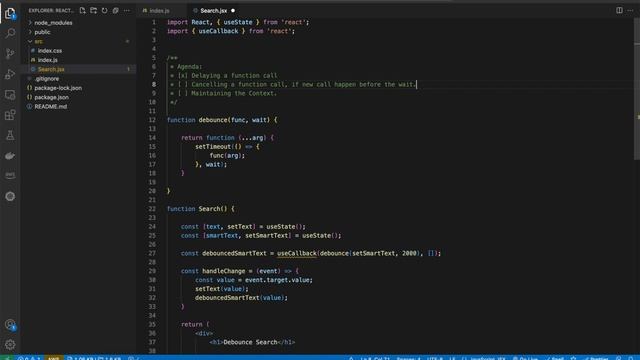The width and height of the screenshot is (640, 360).
Task: Switch to the Search.jsx tab
Action: click(213, 11)
